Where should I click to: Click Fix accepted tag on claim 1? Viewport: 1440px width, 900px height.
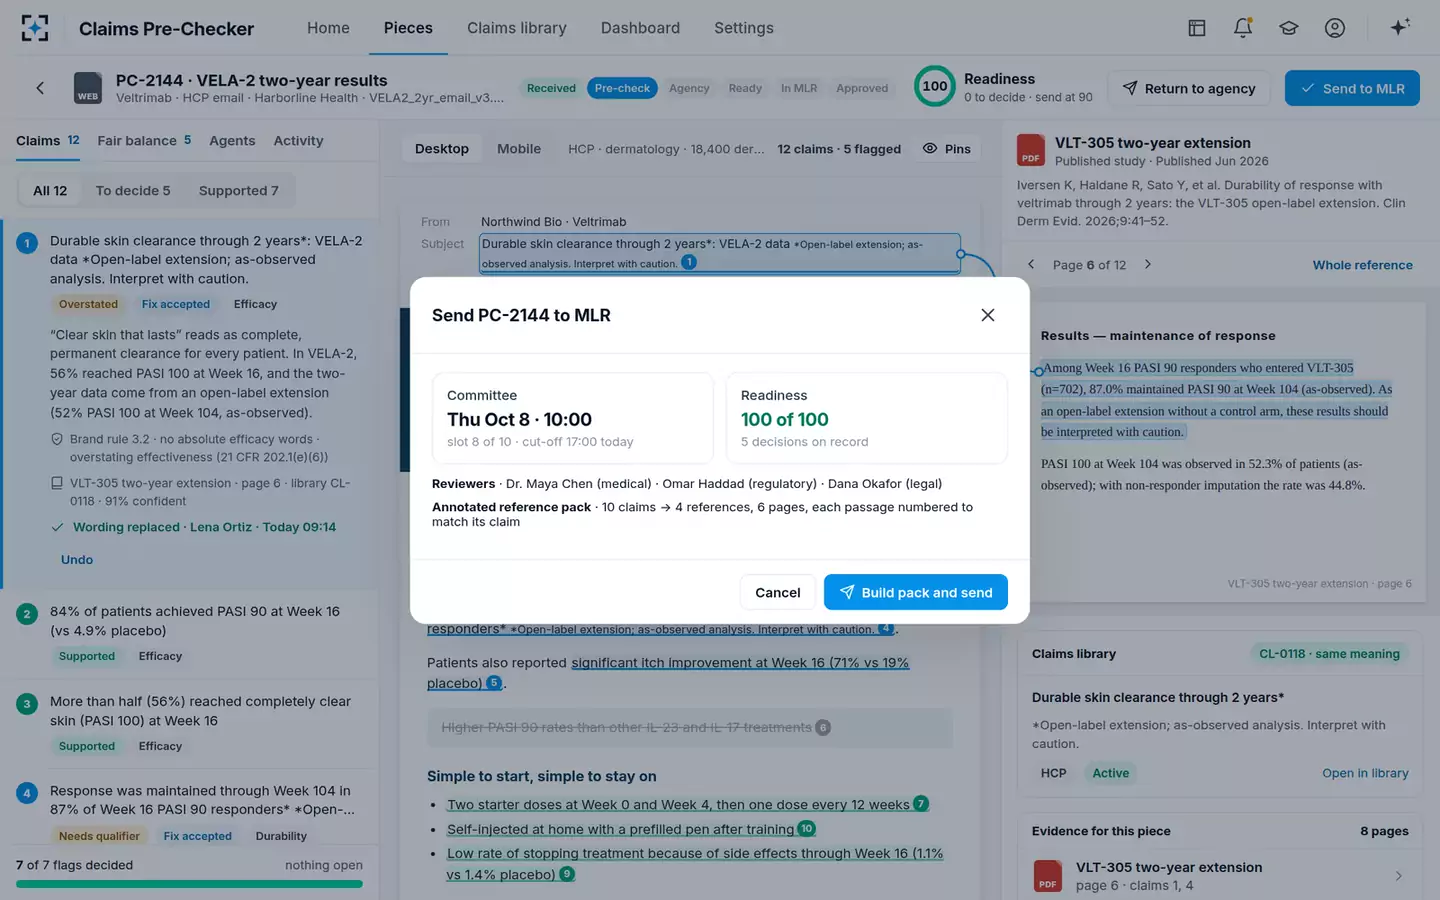[176, 304]
